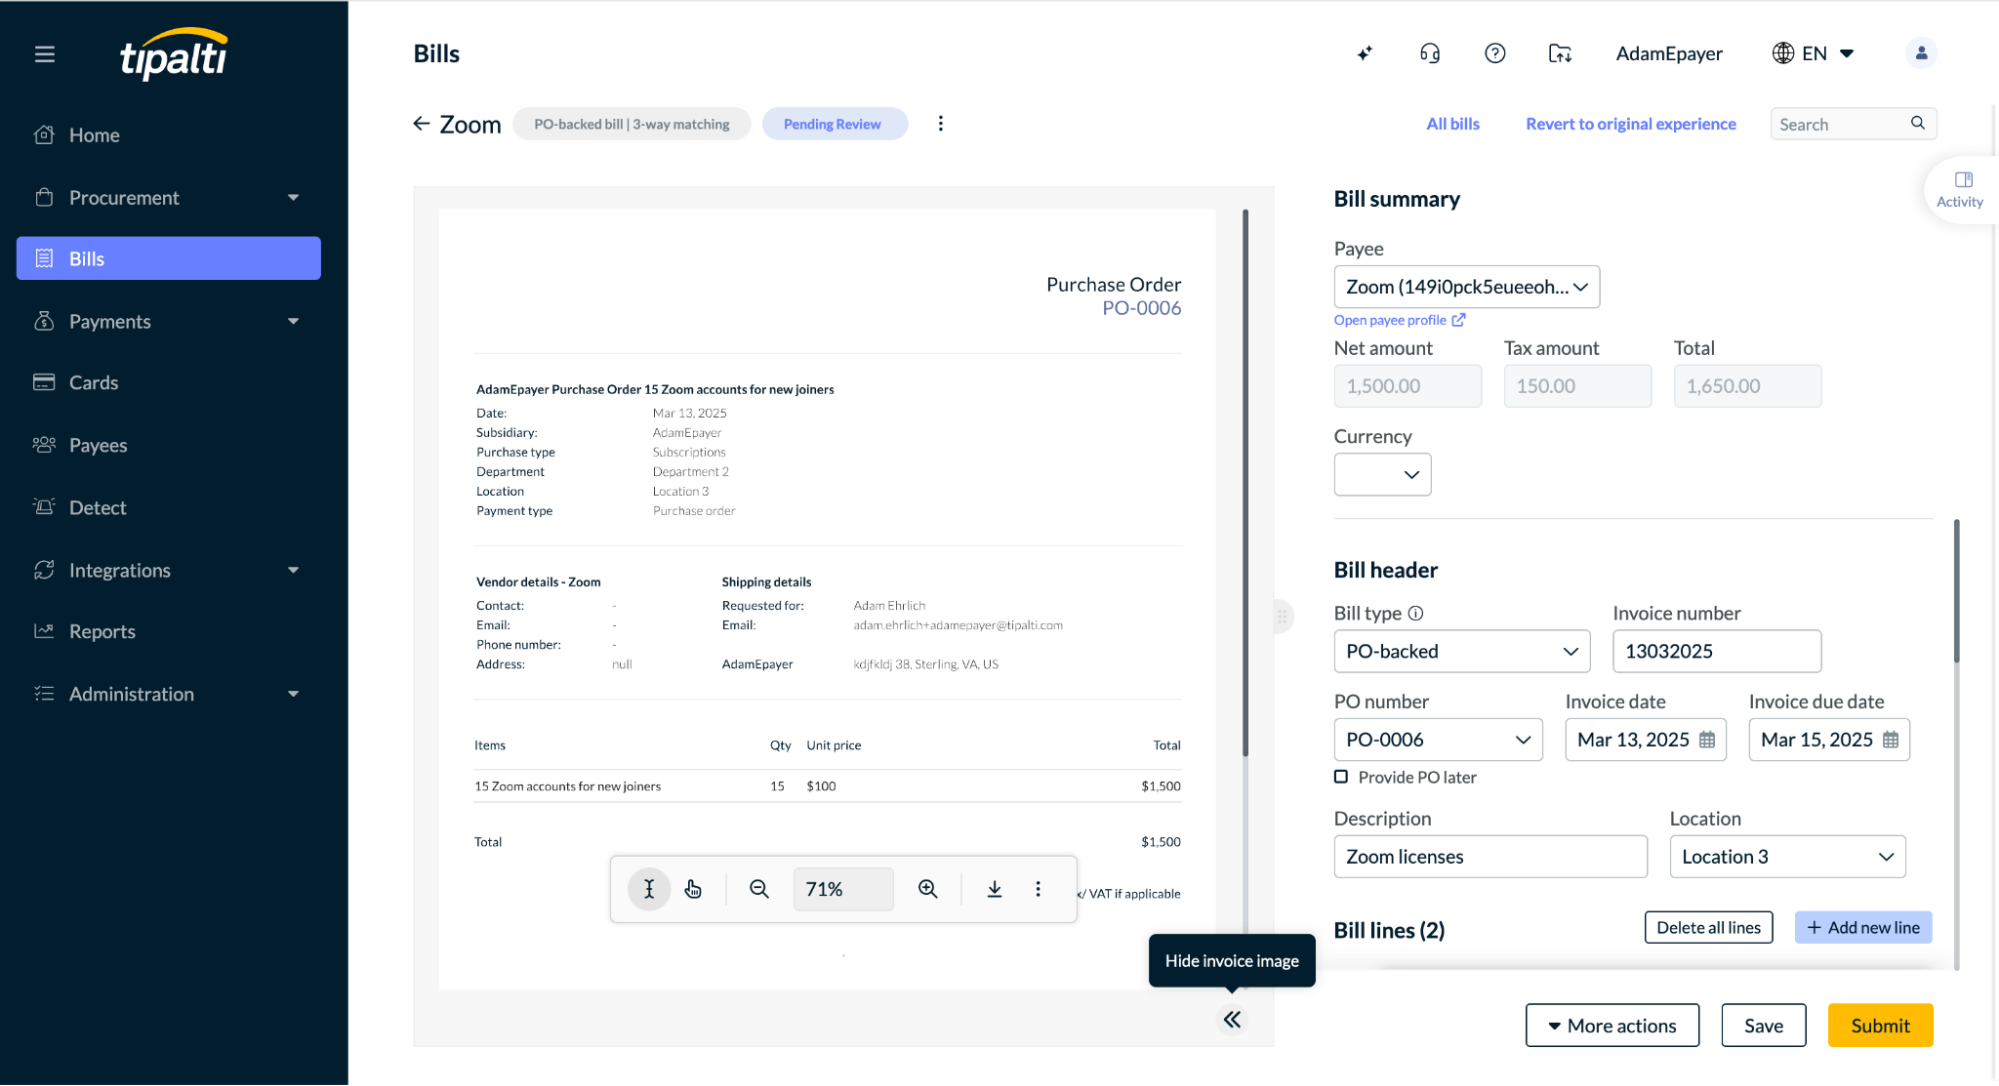Open the user profile avatar
This screenshot has width=1999, height=1086.
click(x=1921, y=54)
